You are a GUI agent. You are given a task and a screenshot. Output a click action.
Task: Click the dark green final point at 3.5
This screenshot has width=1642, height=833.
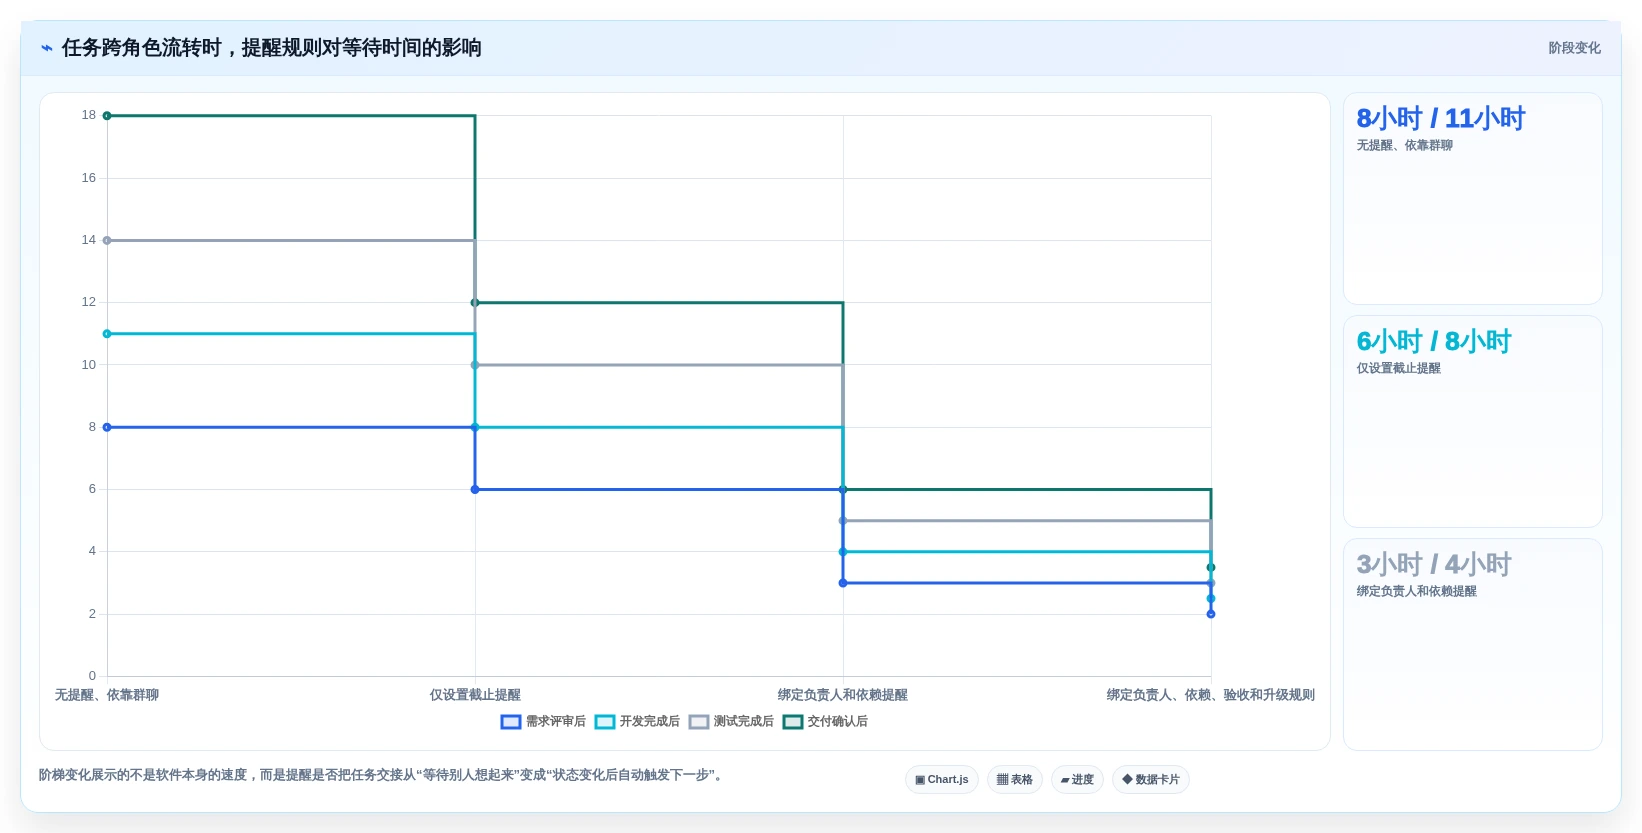coord(1211,567)
